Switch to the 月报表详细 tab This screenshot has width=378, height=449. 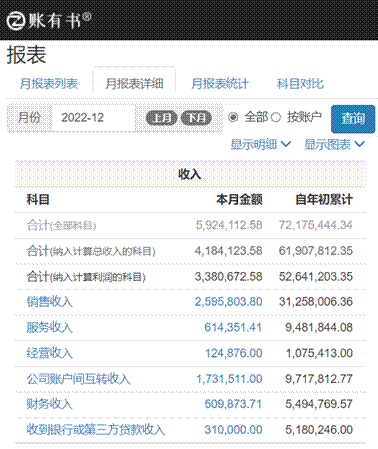pos(134,83)
